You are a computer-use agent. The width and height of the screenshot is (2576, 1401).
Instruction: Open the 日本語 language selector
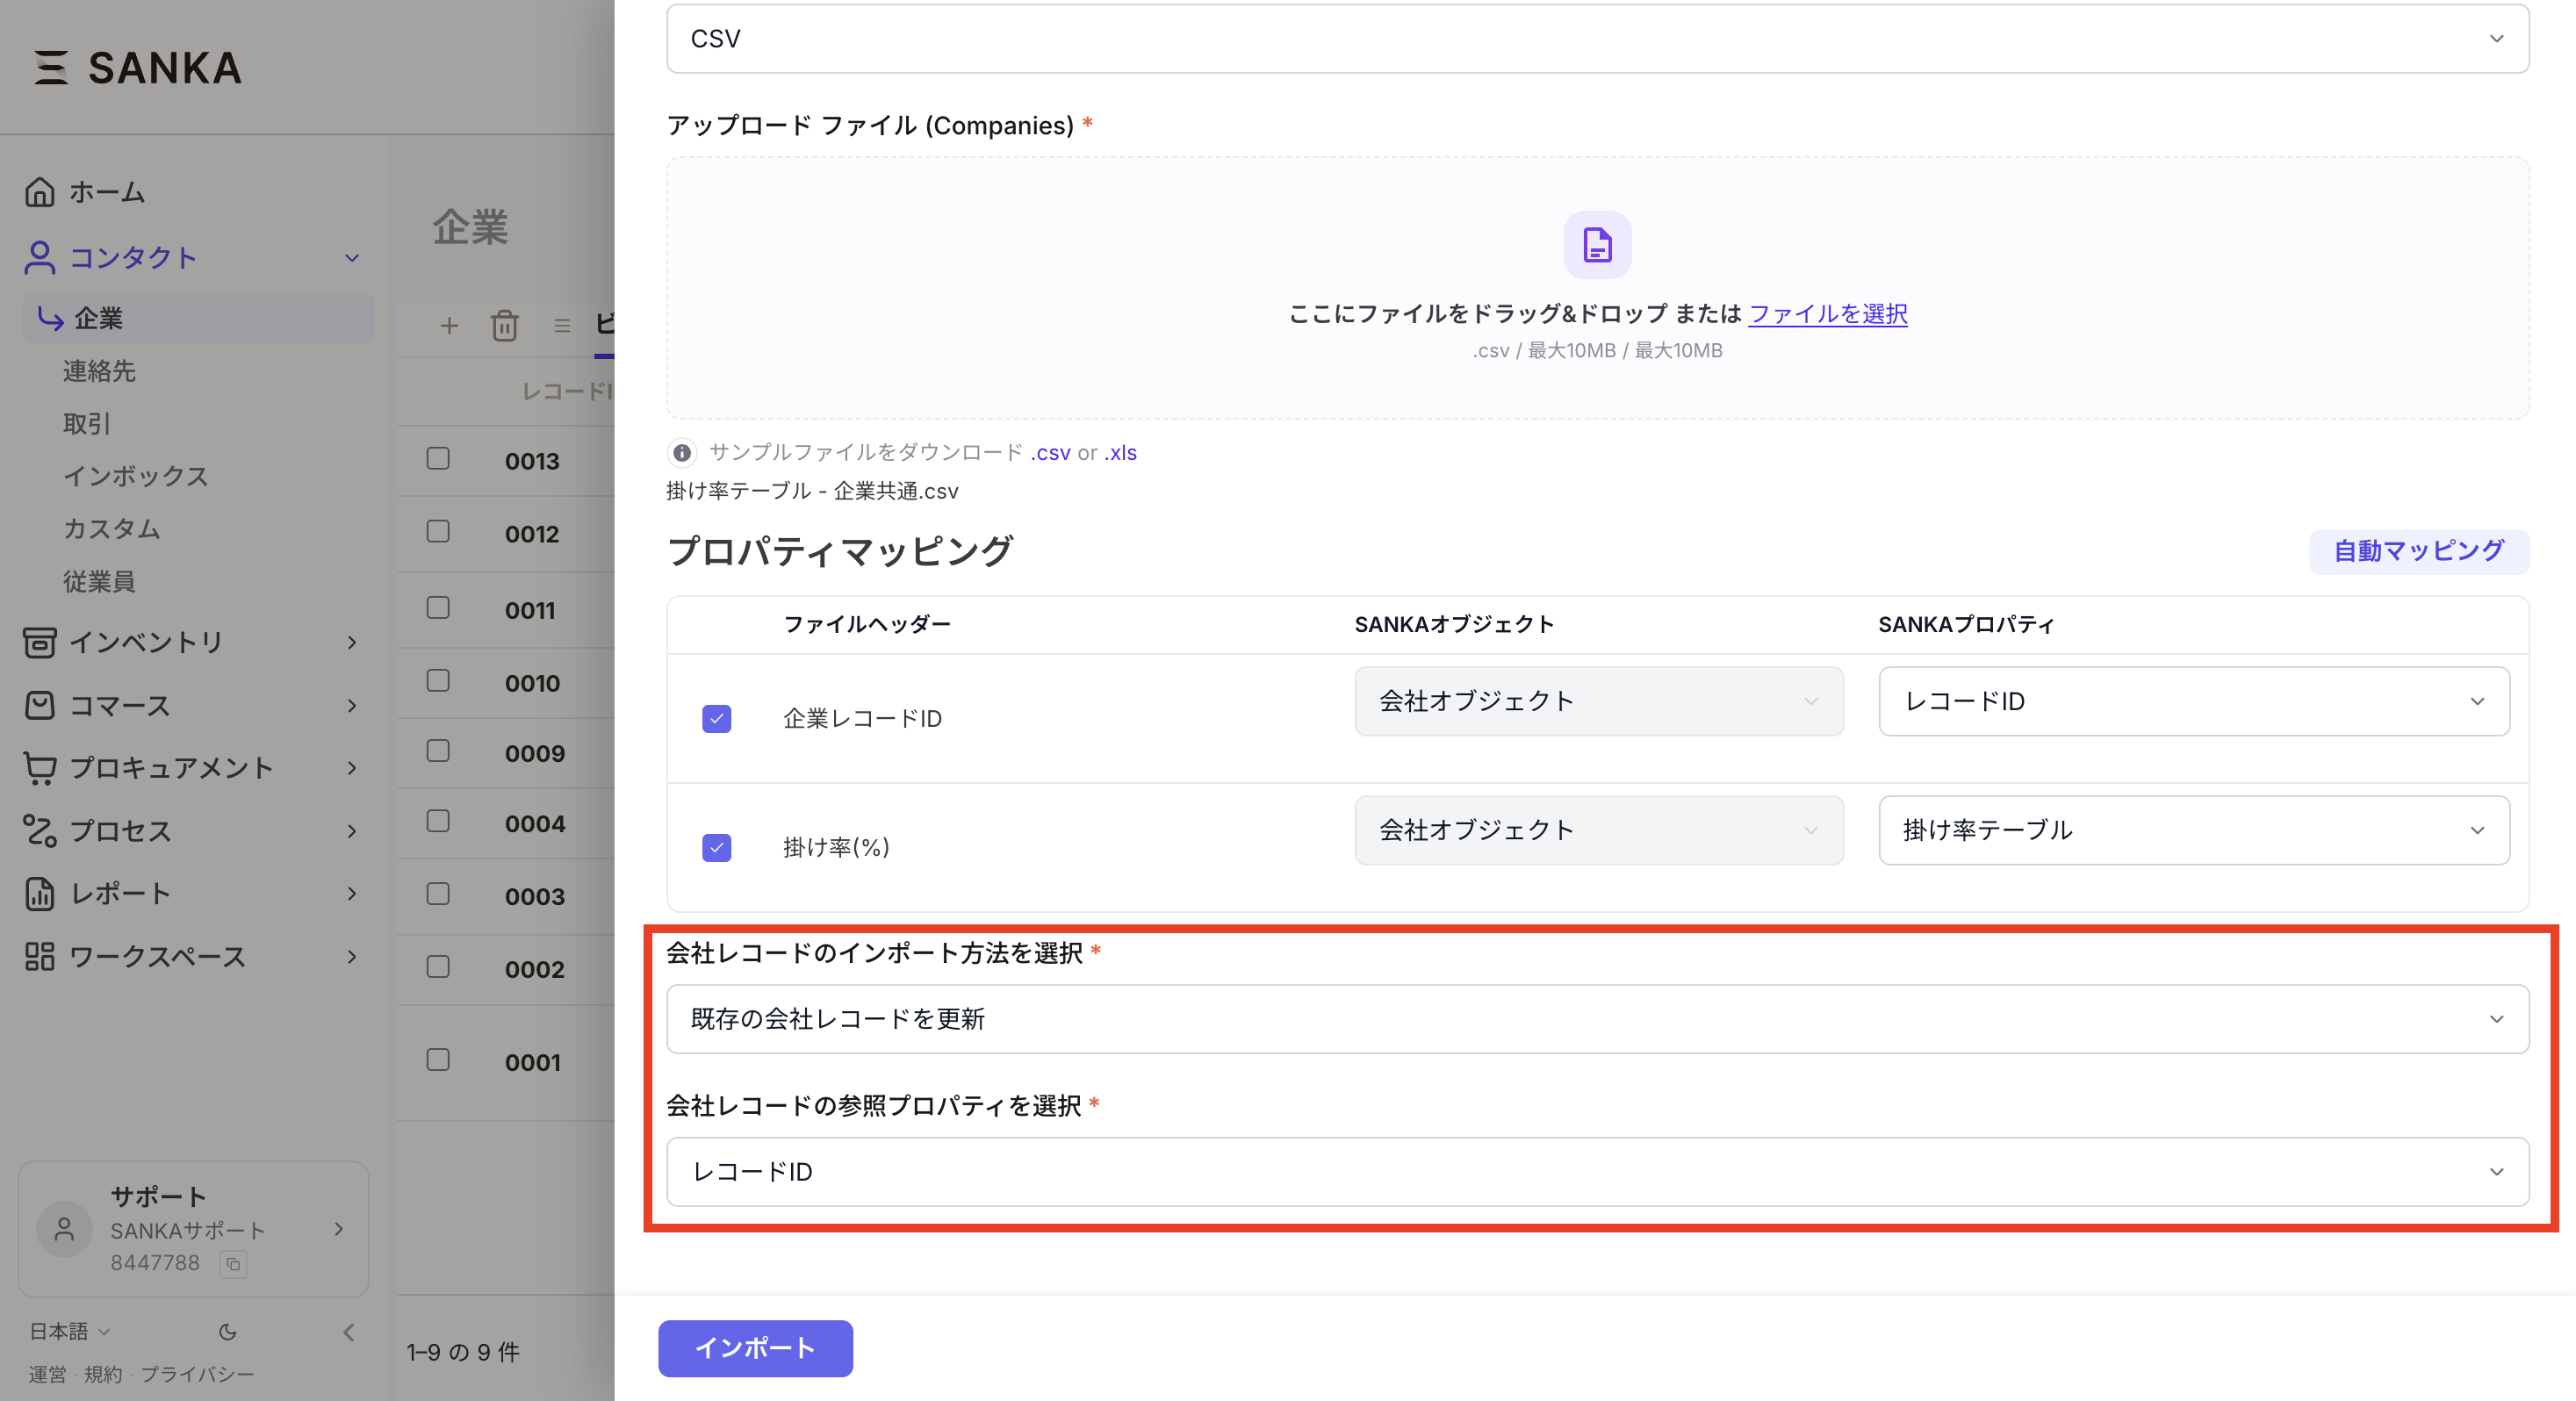click(69, 1331)
